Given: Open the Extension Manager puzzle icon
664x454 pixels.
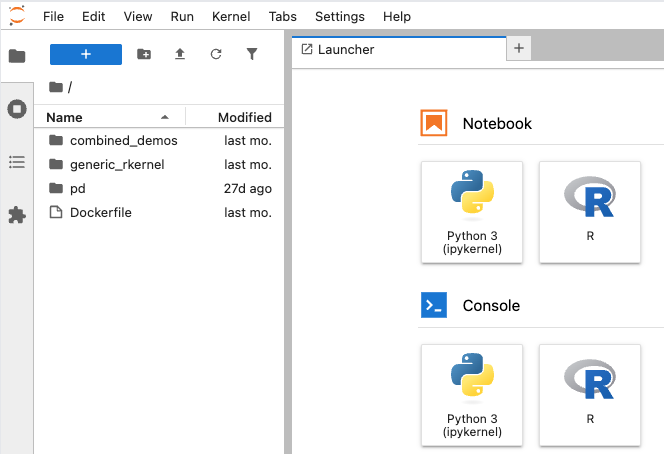Looking at the screenshot, I should [x=17, y=215].
